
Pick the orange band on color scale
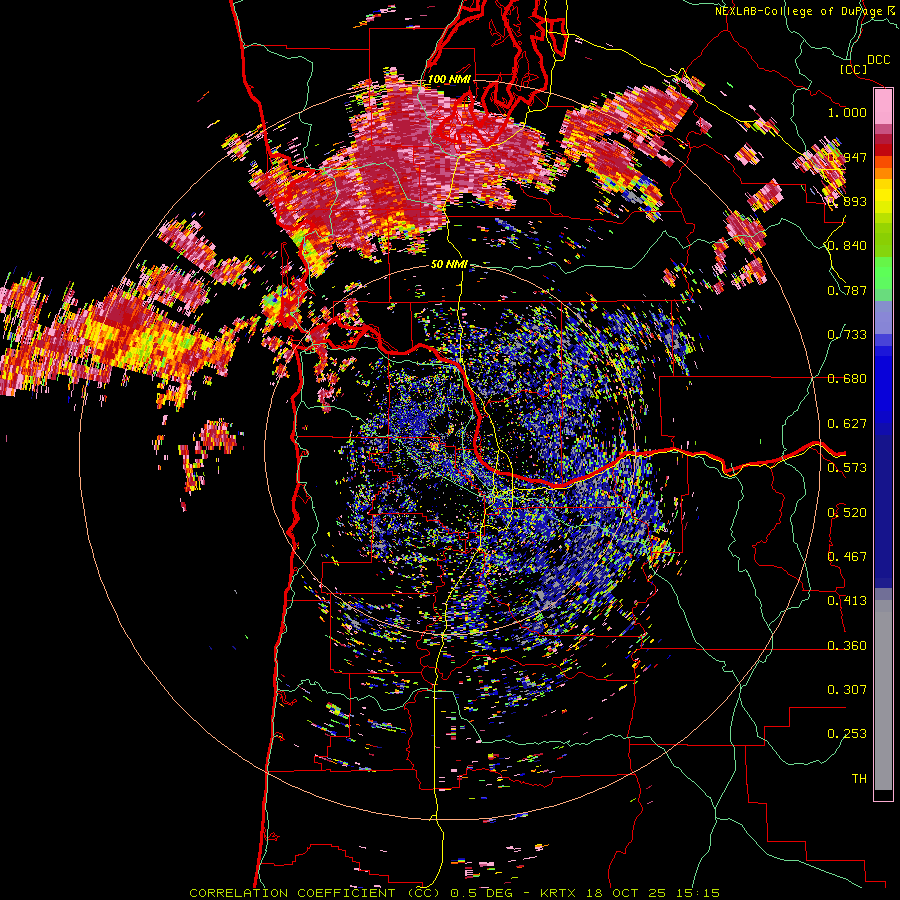[883, 172]
